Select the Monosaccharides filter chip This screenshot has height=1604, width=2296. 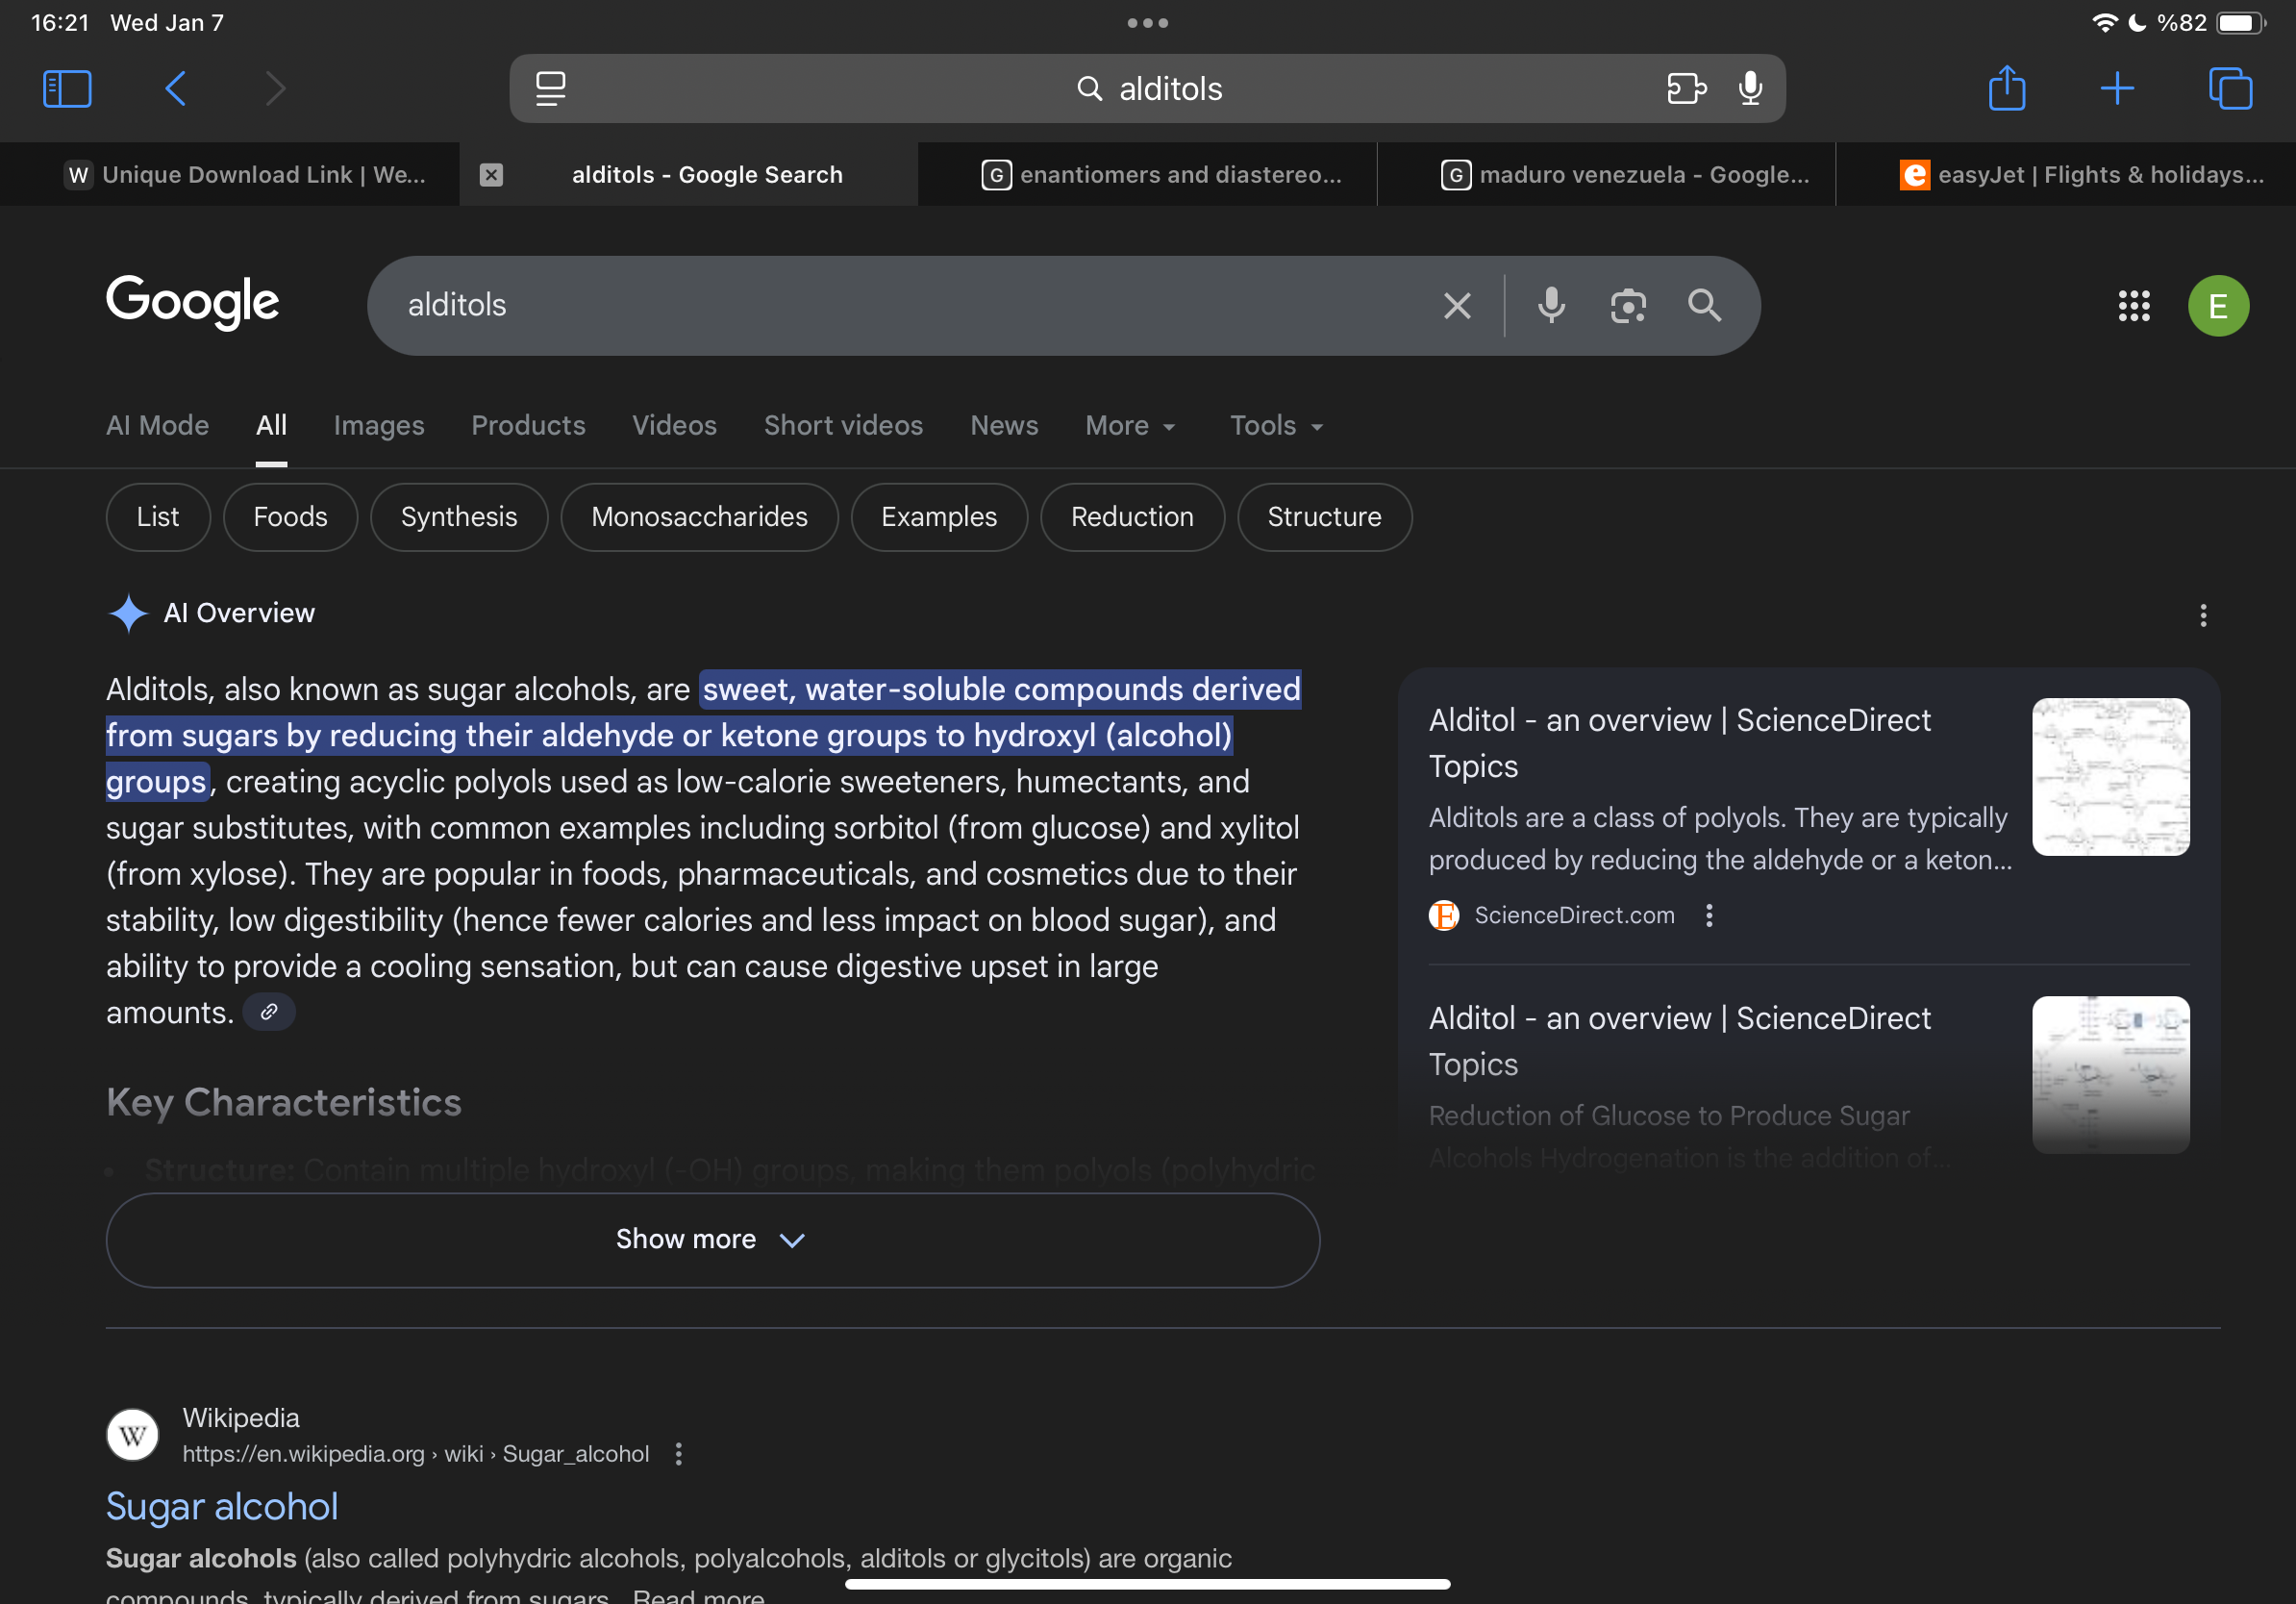pyautogui.click(x=699, y=517)
